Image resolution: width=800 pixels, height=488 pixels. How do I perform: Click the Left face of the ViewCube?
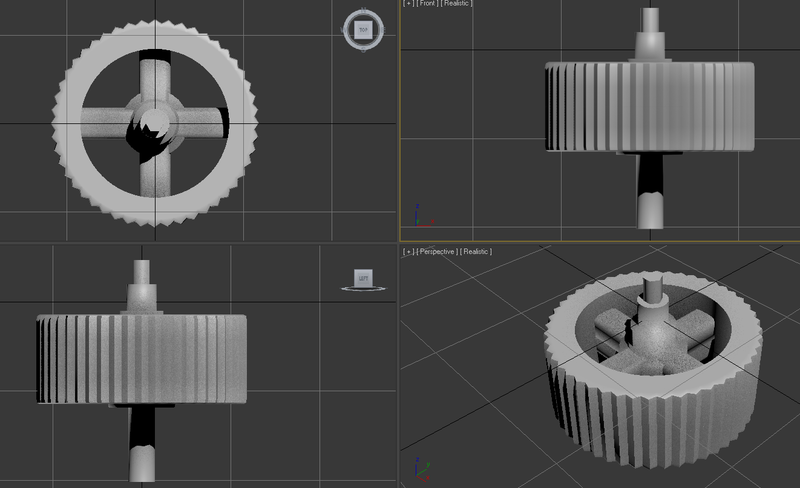click(361, 277)
